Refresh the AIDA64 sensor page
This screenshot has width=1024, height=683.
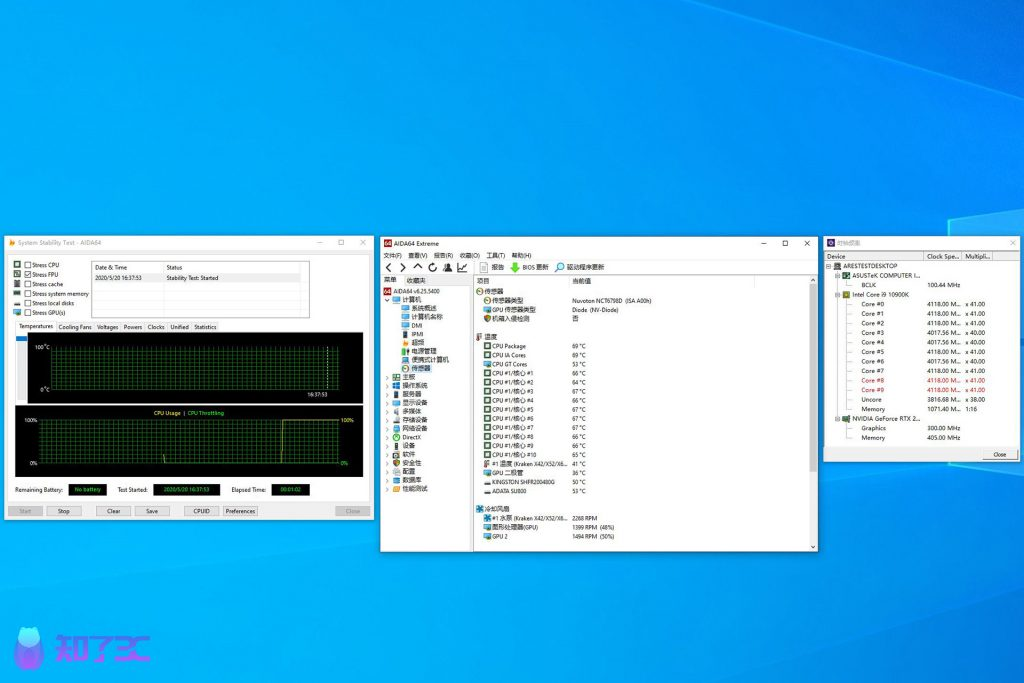point(432,267)
